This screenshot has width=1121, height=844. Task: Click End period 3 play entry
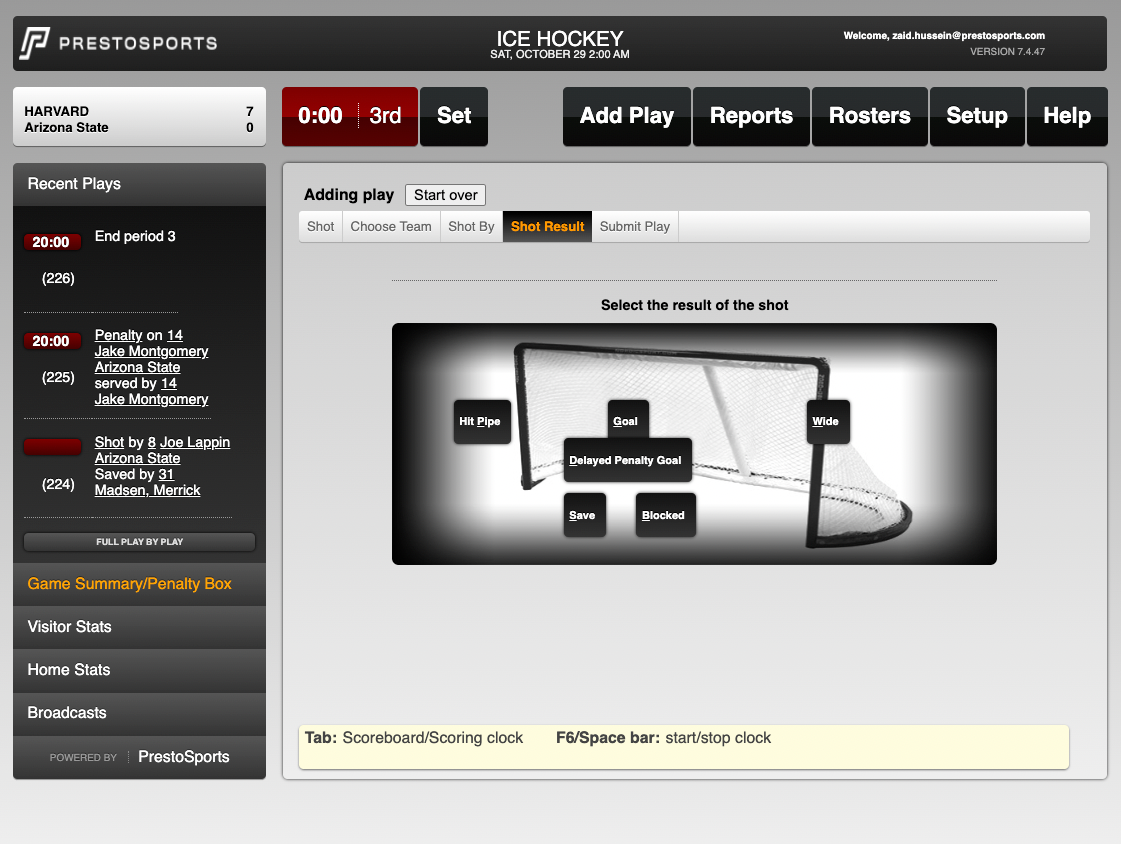tap(135, 237)
